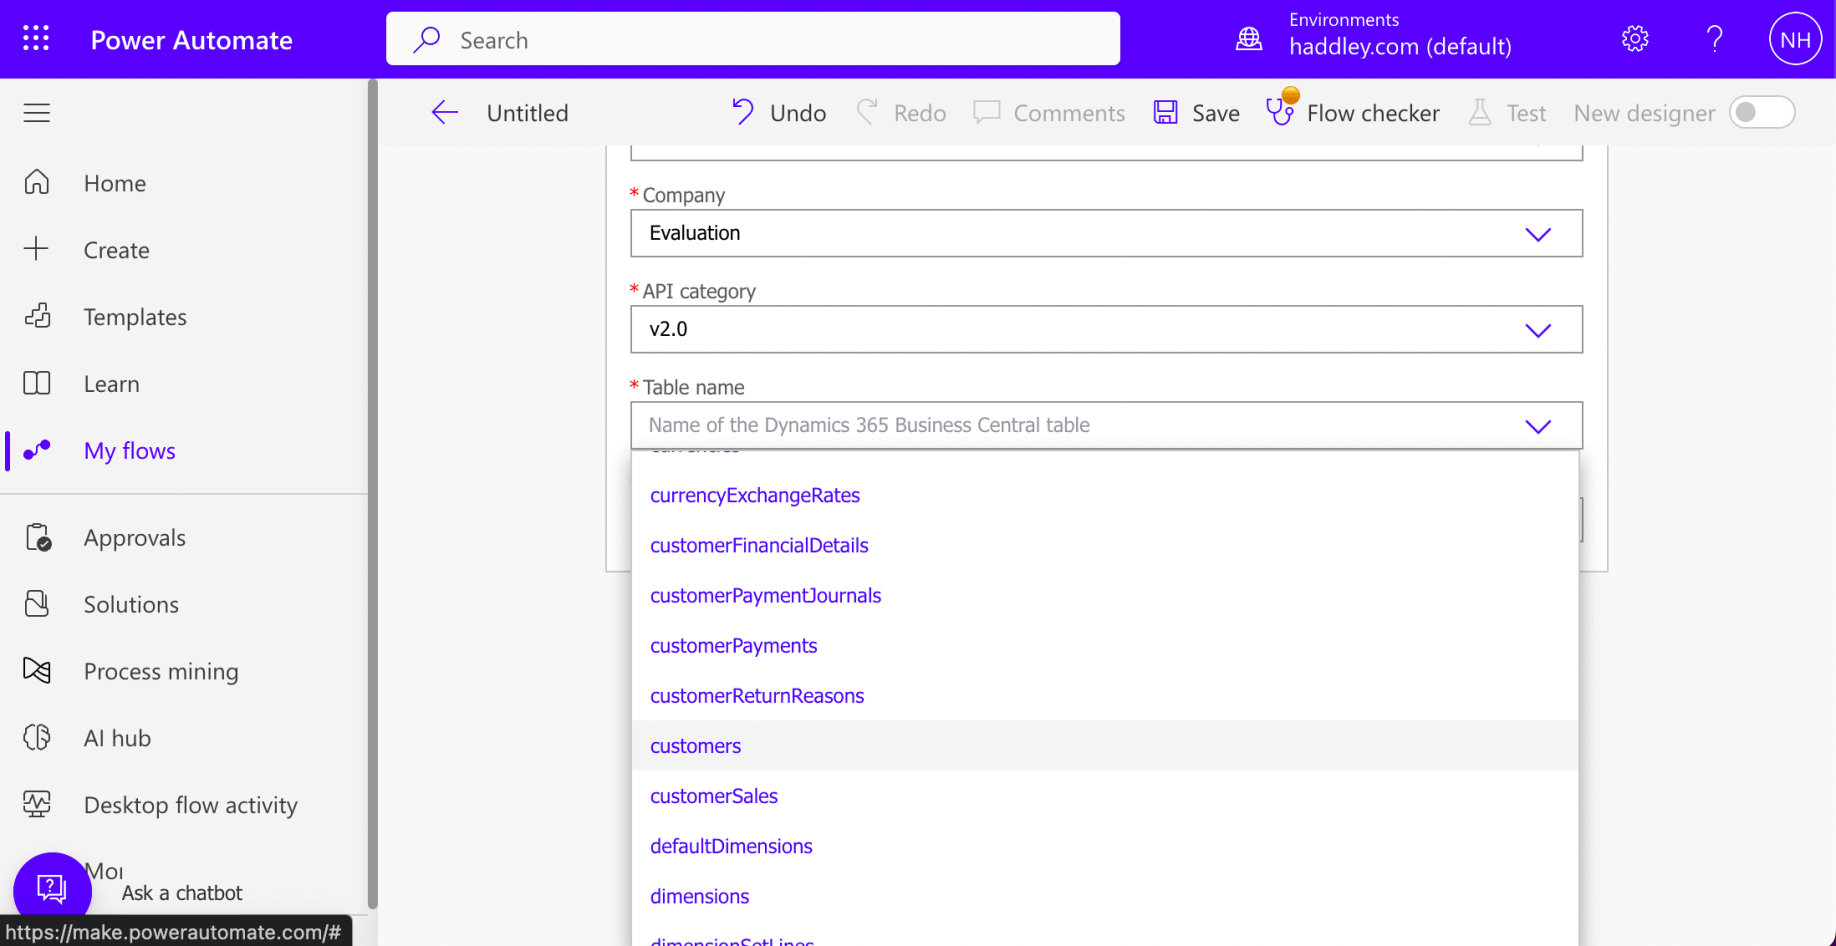Click the settings gear icon
The image size is (1836, 946).
pyautogui.click(x=1634, y=39)
